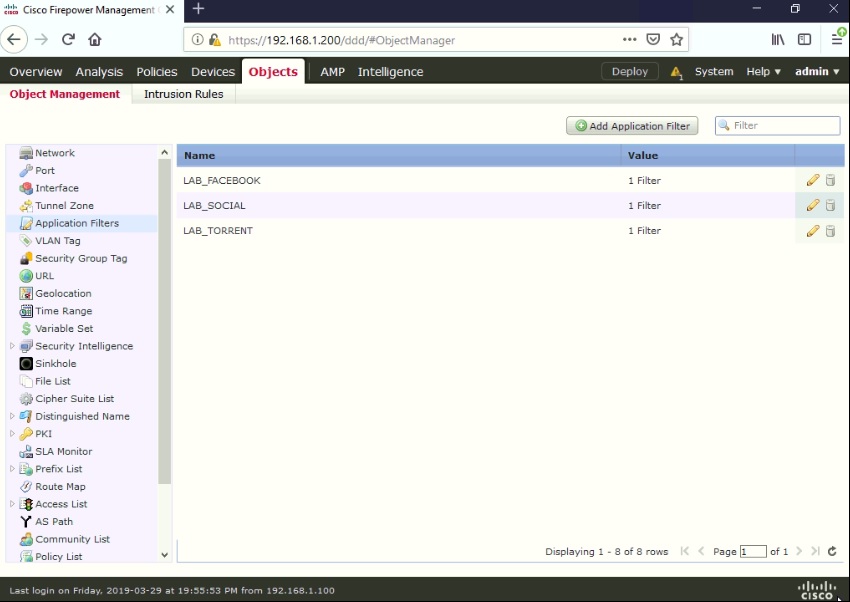Go back in browser history
Viewport: 850px width, 602px height.
click(14, 40)
